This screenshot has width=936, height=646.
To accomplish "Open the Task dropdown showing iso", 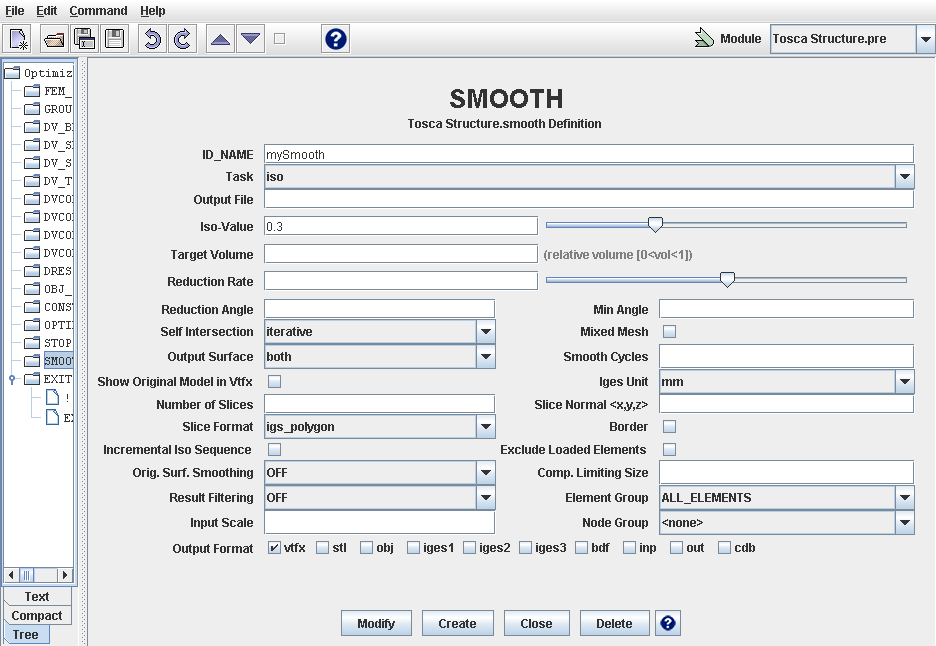I will [x=904, y=177].
